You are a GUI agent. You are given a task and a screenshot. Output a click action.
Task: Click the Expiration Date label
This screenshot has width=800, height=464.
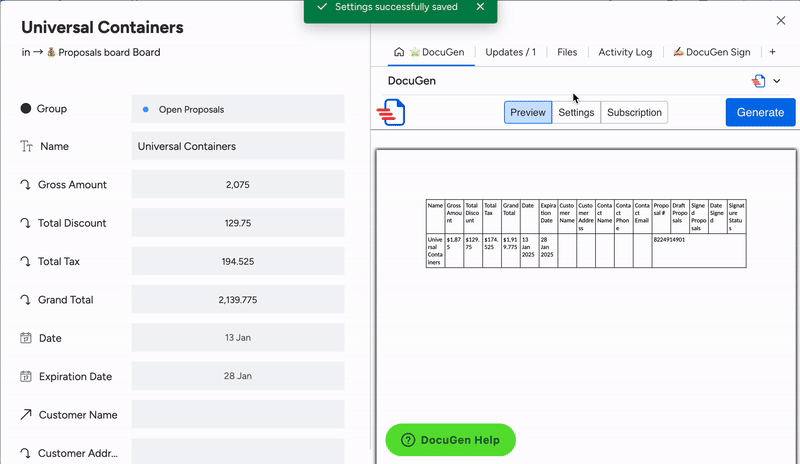click(76, 376)
